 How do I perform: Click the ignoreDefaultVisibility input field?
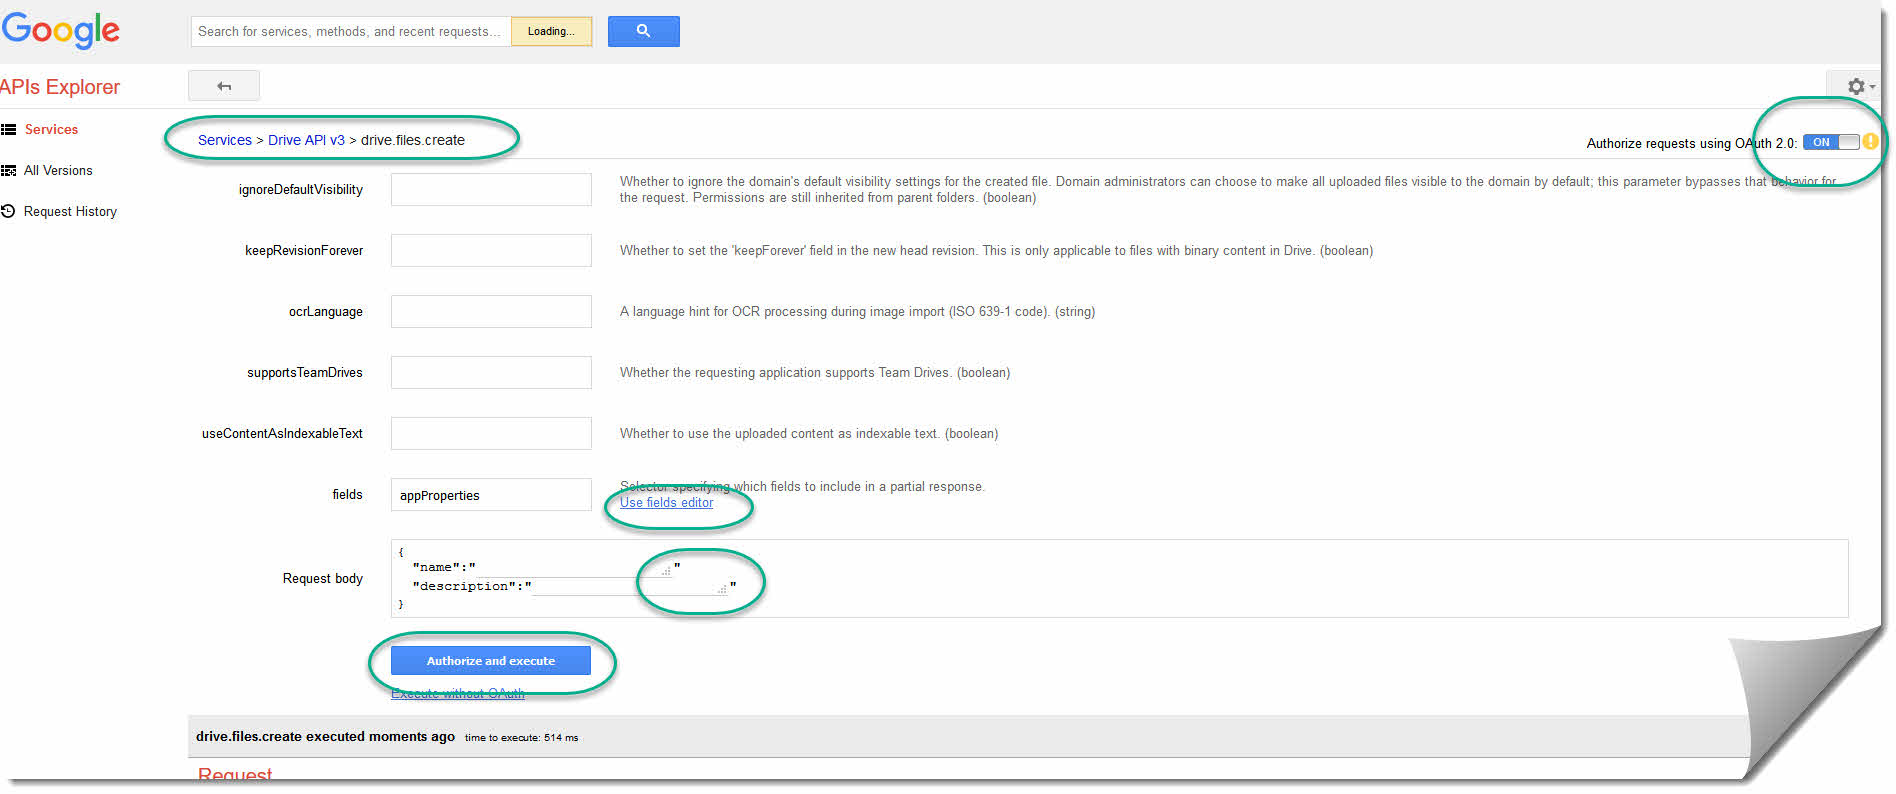(491, 190)
